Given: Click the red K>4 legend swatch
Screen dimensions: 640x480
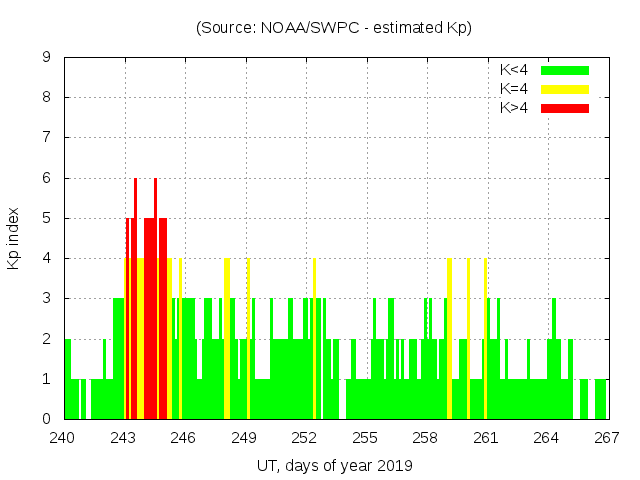Looking at the screenshot, I should (x=565, y=107).
